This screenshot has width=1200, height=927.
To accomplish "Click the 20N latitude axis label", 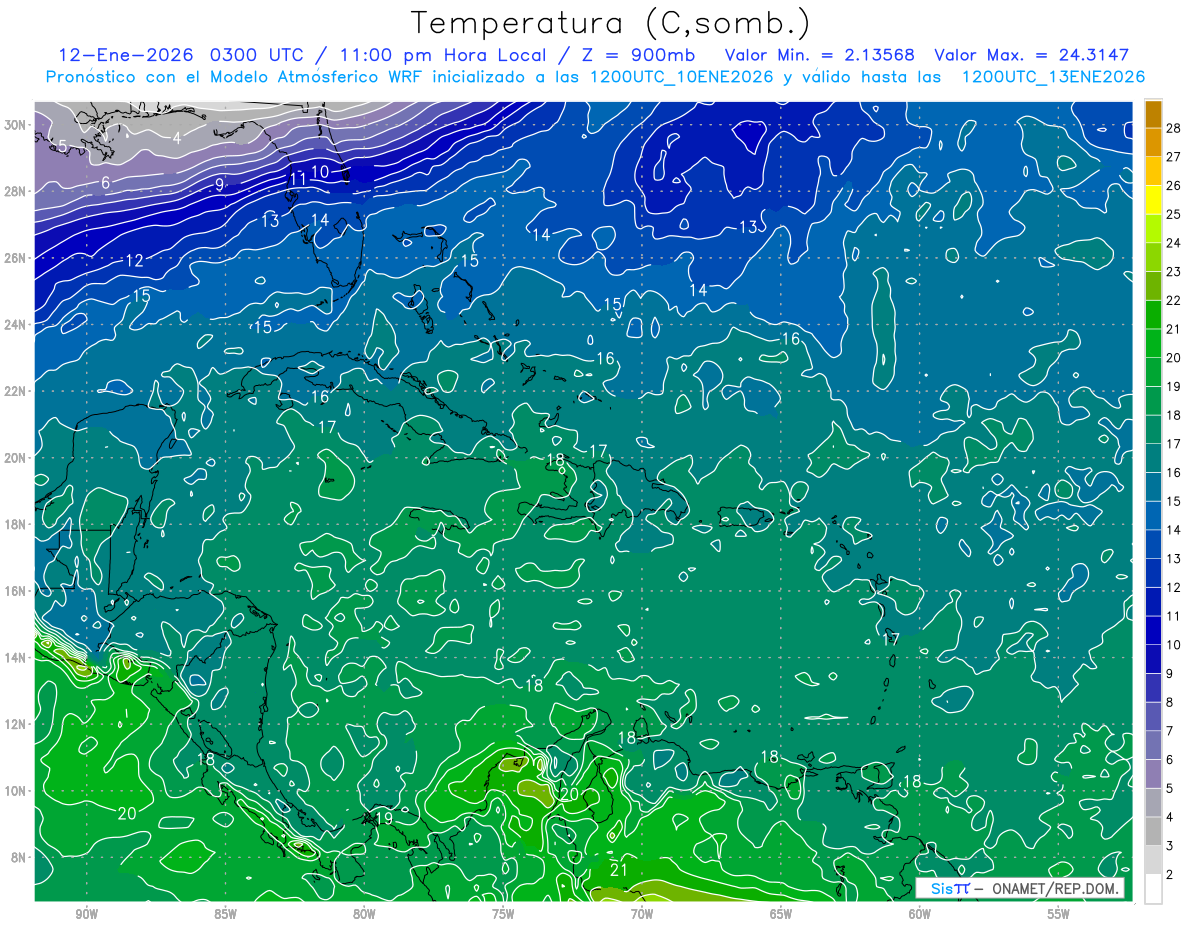I will point(16,457).
